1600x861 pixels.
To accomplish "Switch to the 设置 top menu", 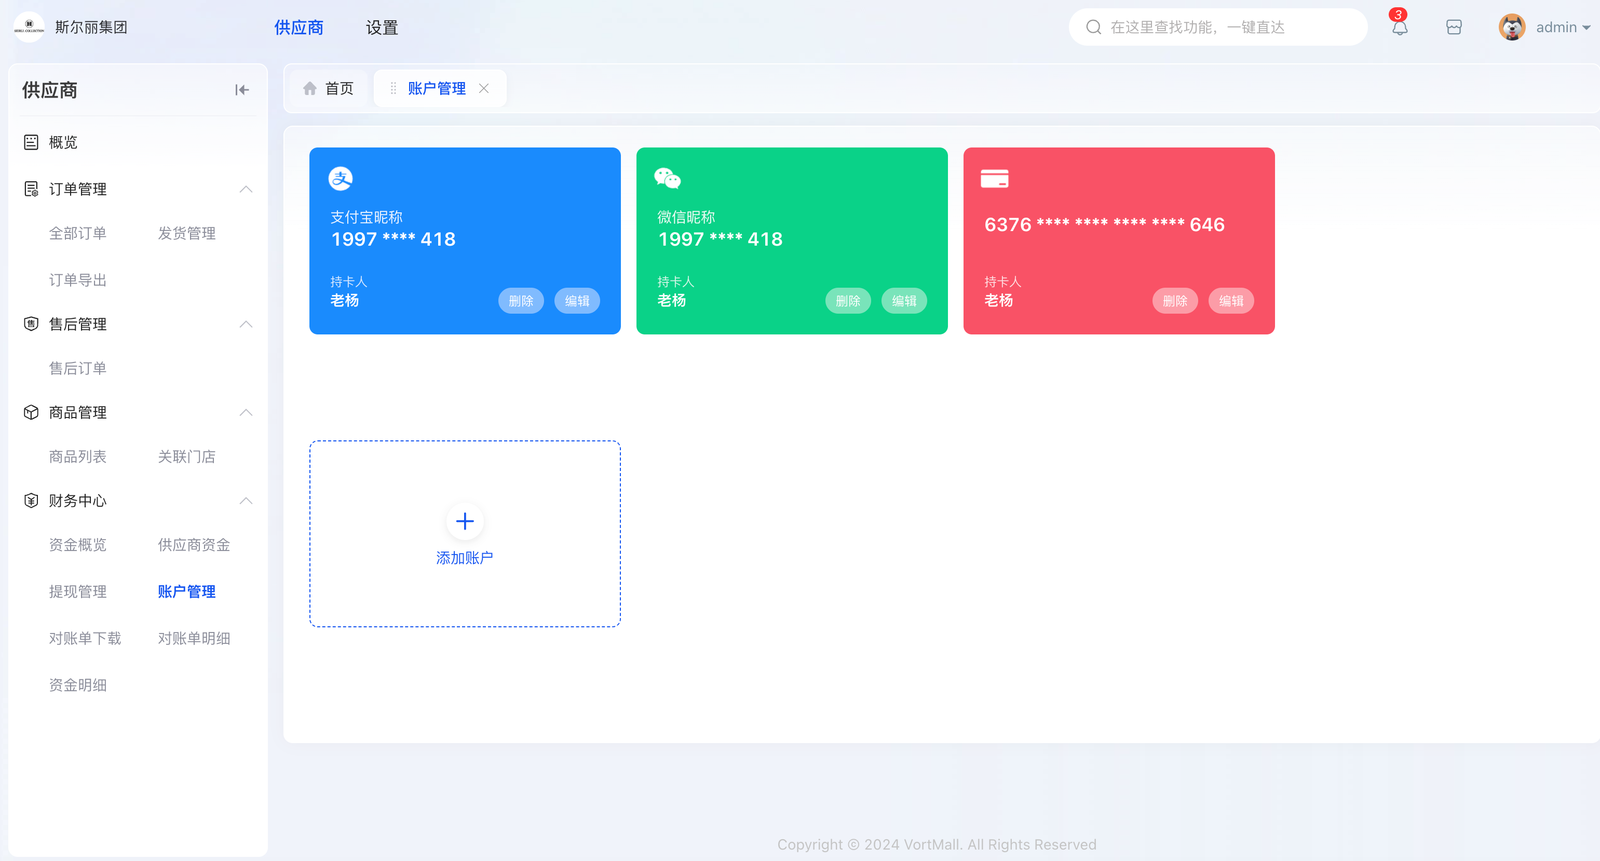I will [x=382, y=28].
